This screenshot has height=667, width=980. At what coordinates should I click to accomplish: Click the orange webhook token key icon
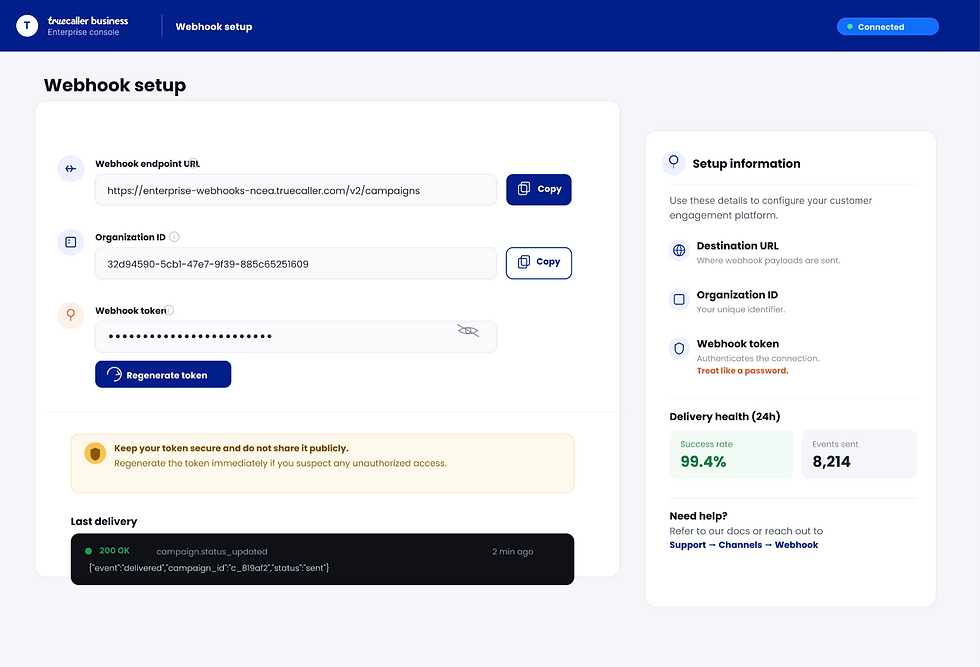(x=71, y=315)
